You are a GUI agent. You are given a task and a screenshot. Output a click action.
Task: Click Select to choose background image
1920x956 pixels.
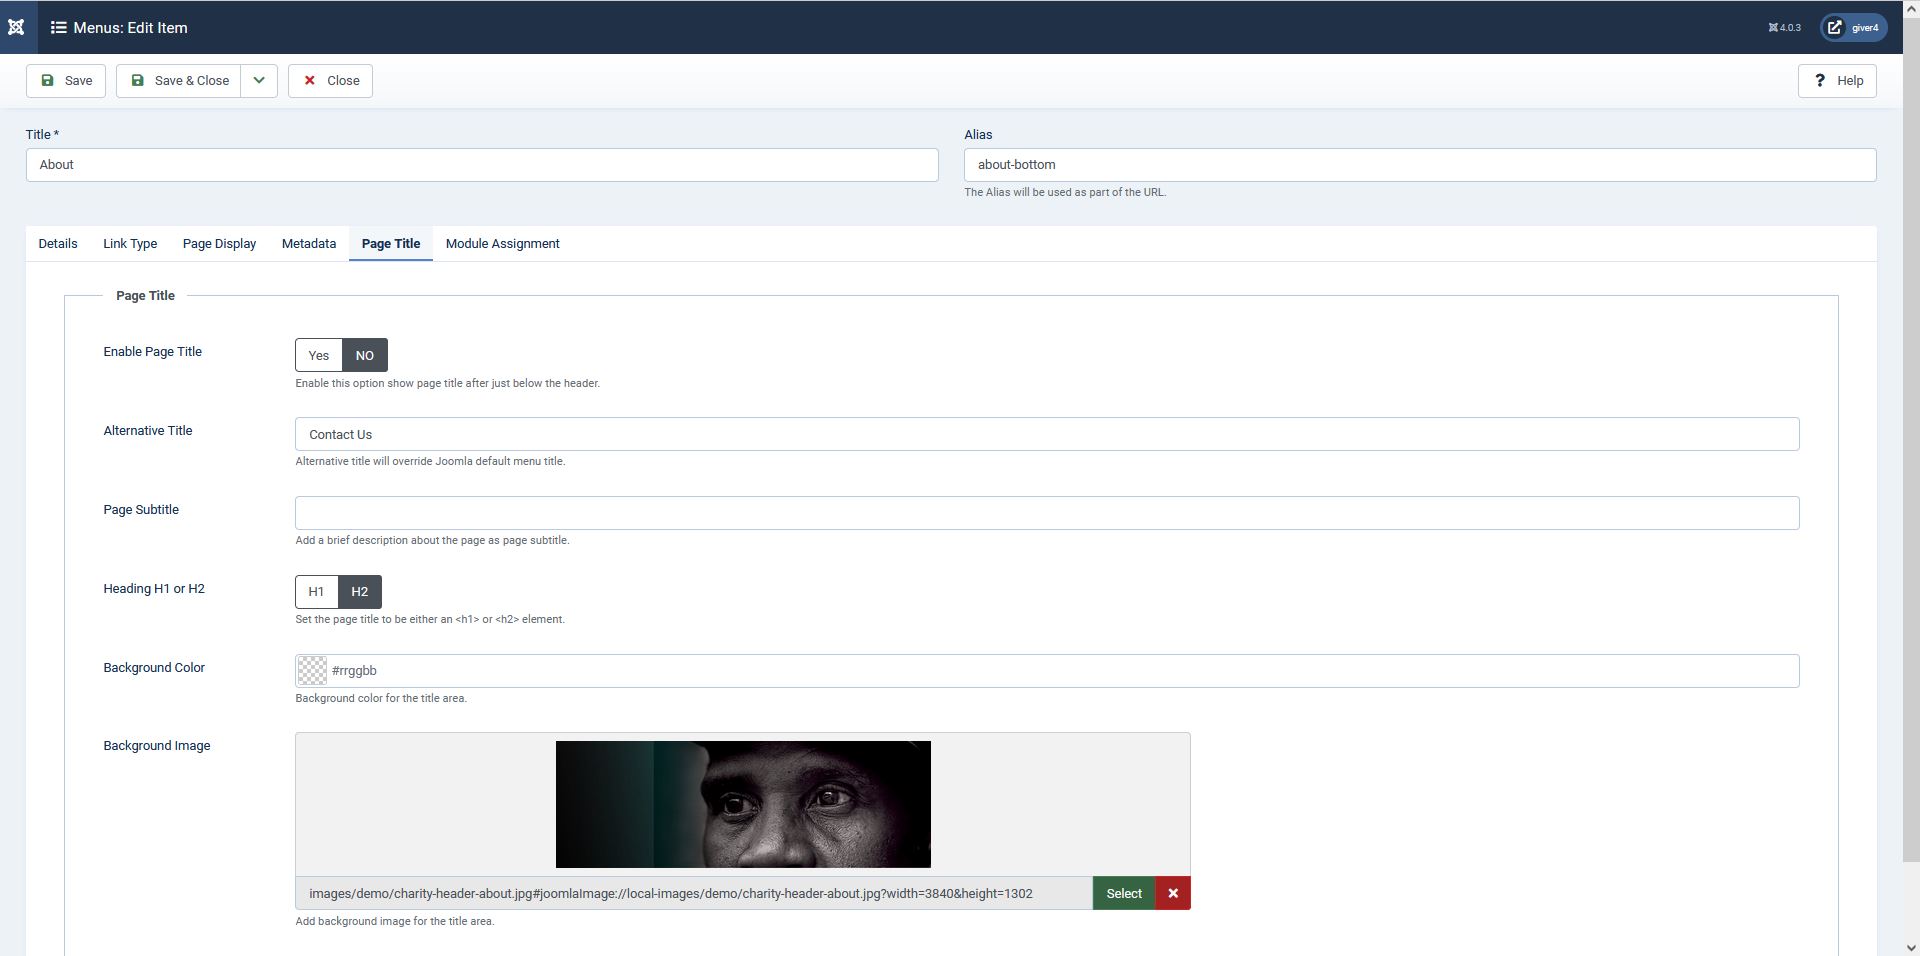(x=1123, y=894)
